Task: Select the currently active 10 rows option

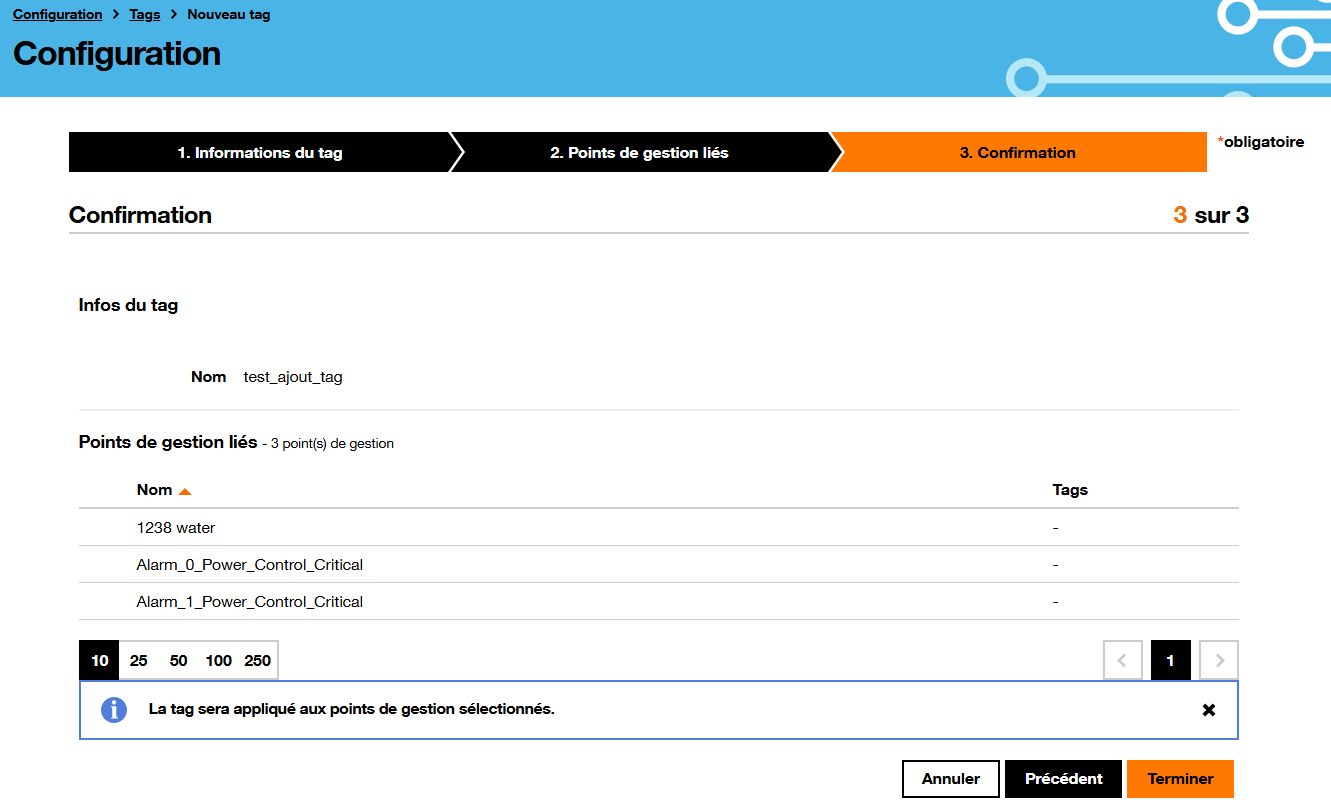Action: pos(98,660)
